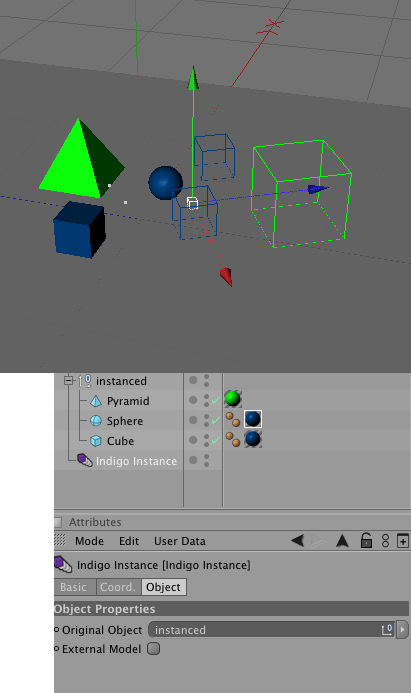
Task: Click the red X-axis arrow handle
Action: click(x=226, y=276)
